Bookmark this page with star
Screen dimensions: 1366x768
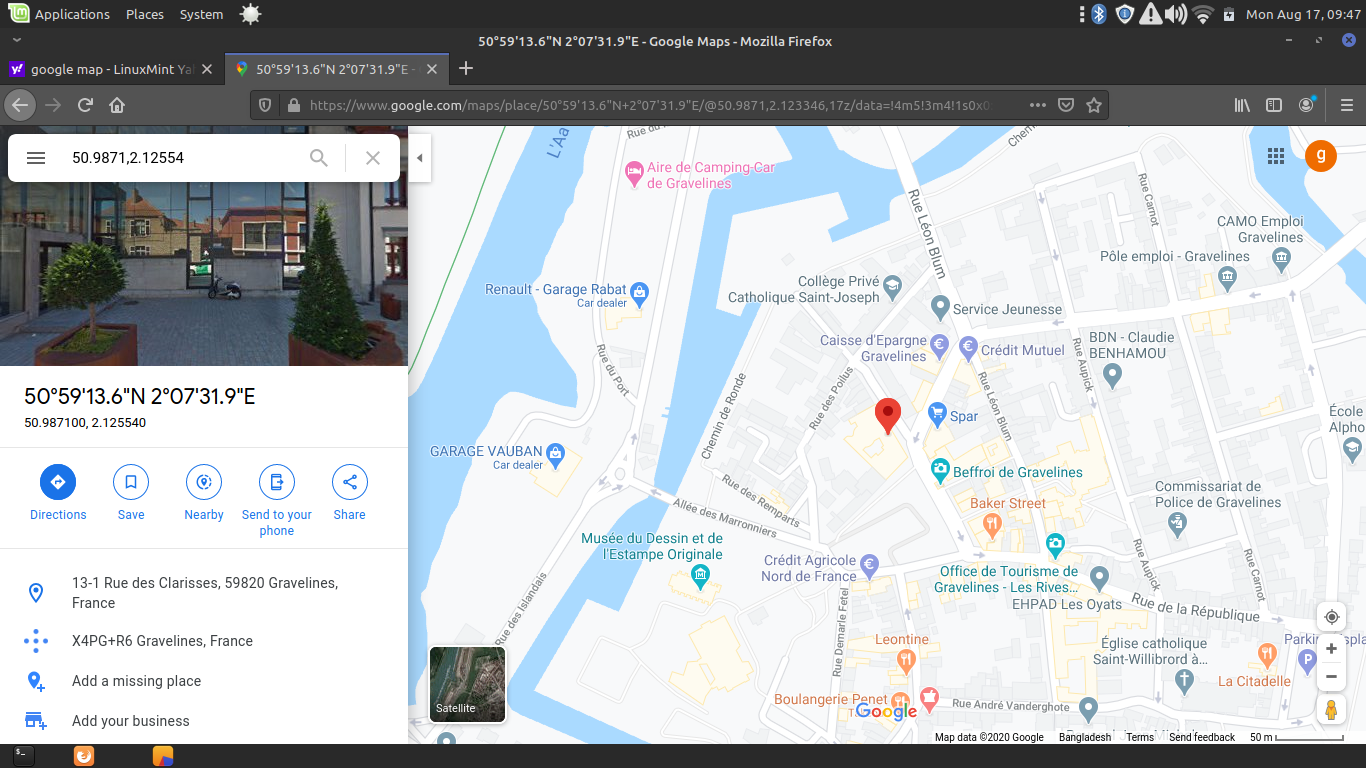coord(1094,105)
